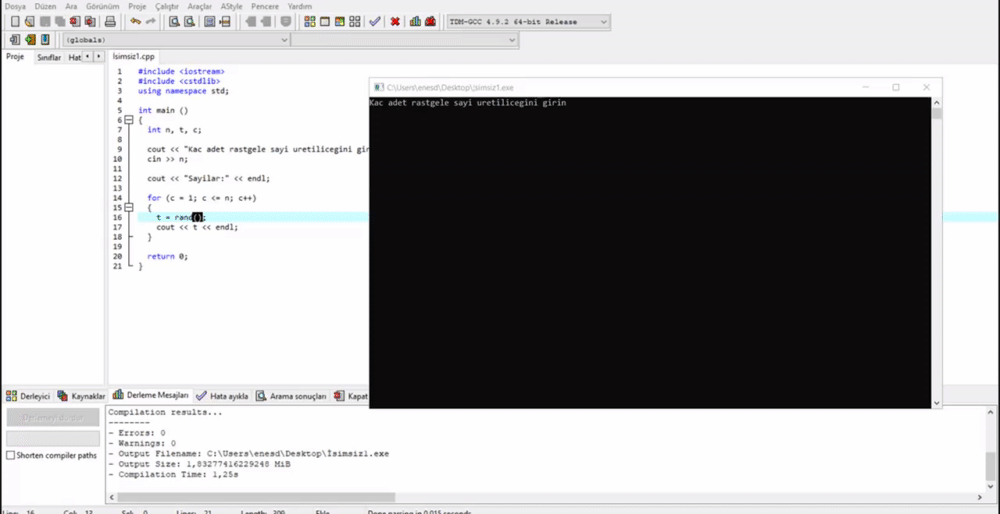Click the New file toolbar icon
This screenshot has width=1000, height=514.
point(15,22)
